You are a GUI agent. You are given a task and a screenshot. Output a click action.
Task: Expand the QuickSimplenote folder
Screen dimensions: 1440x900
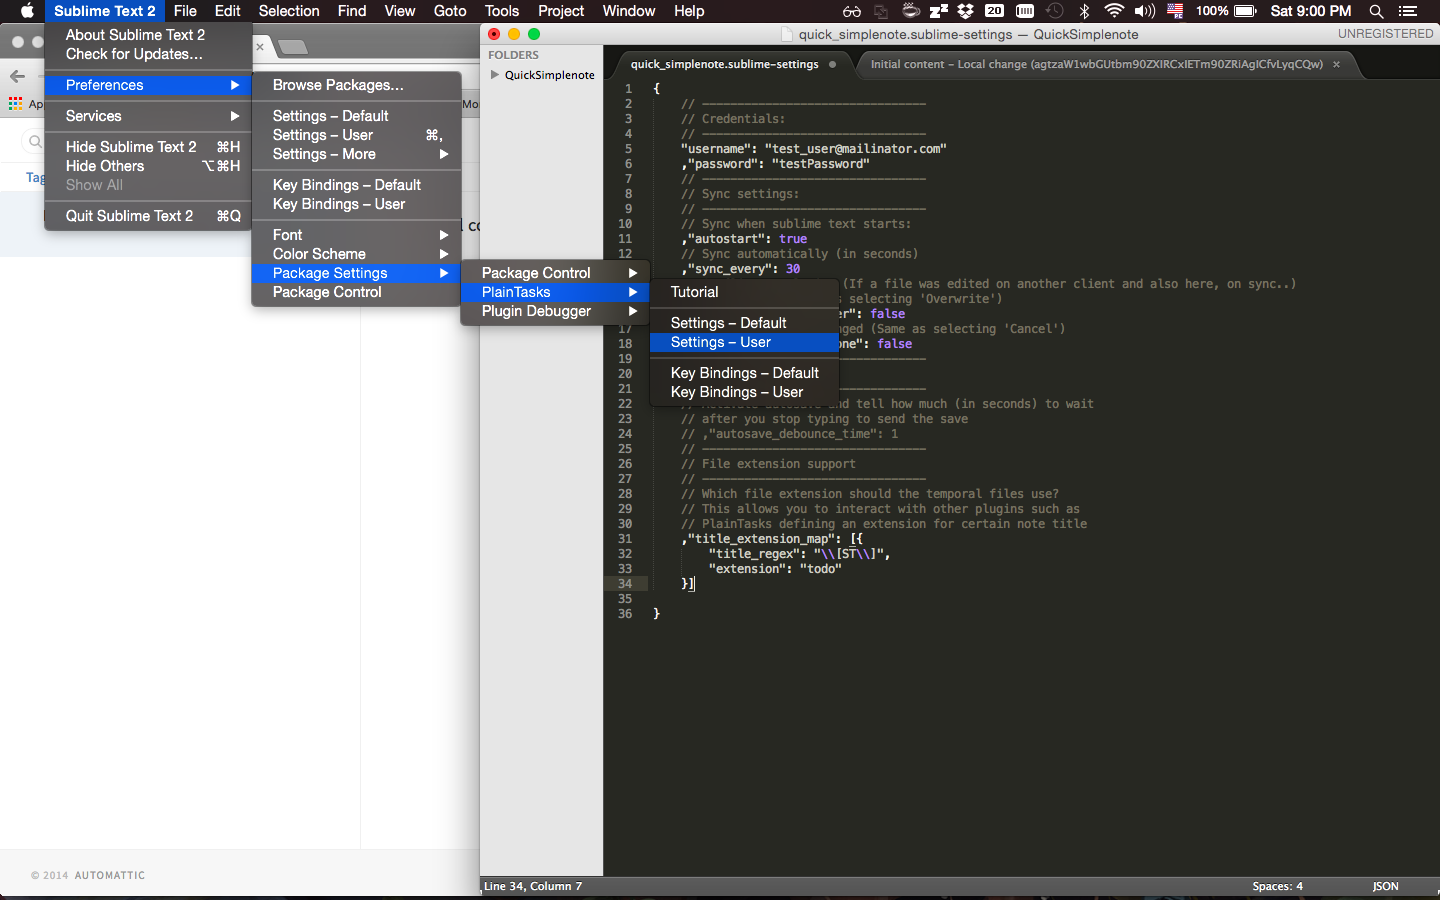click(494, 75)
